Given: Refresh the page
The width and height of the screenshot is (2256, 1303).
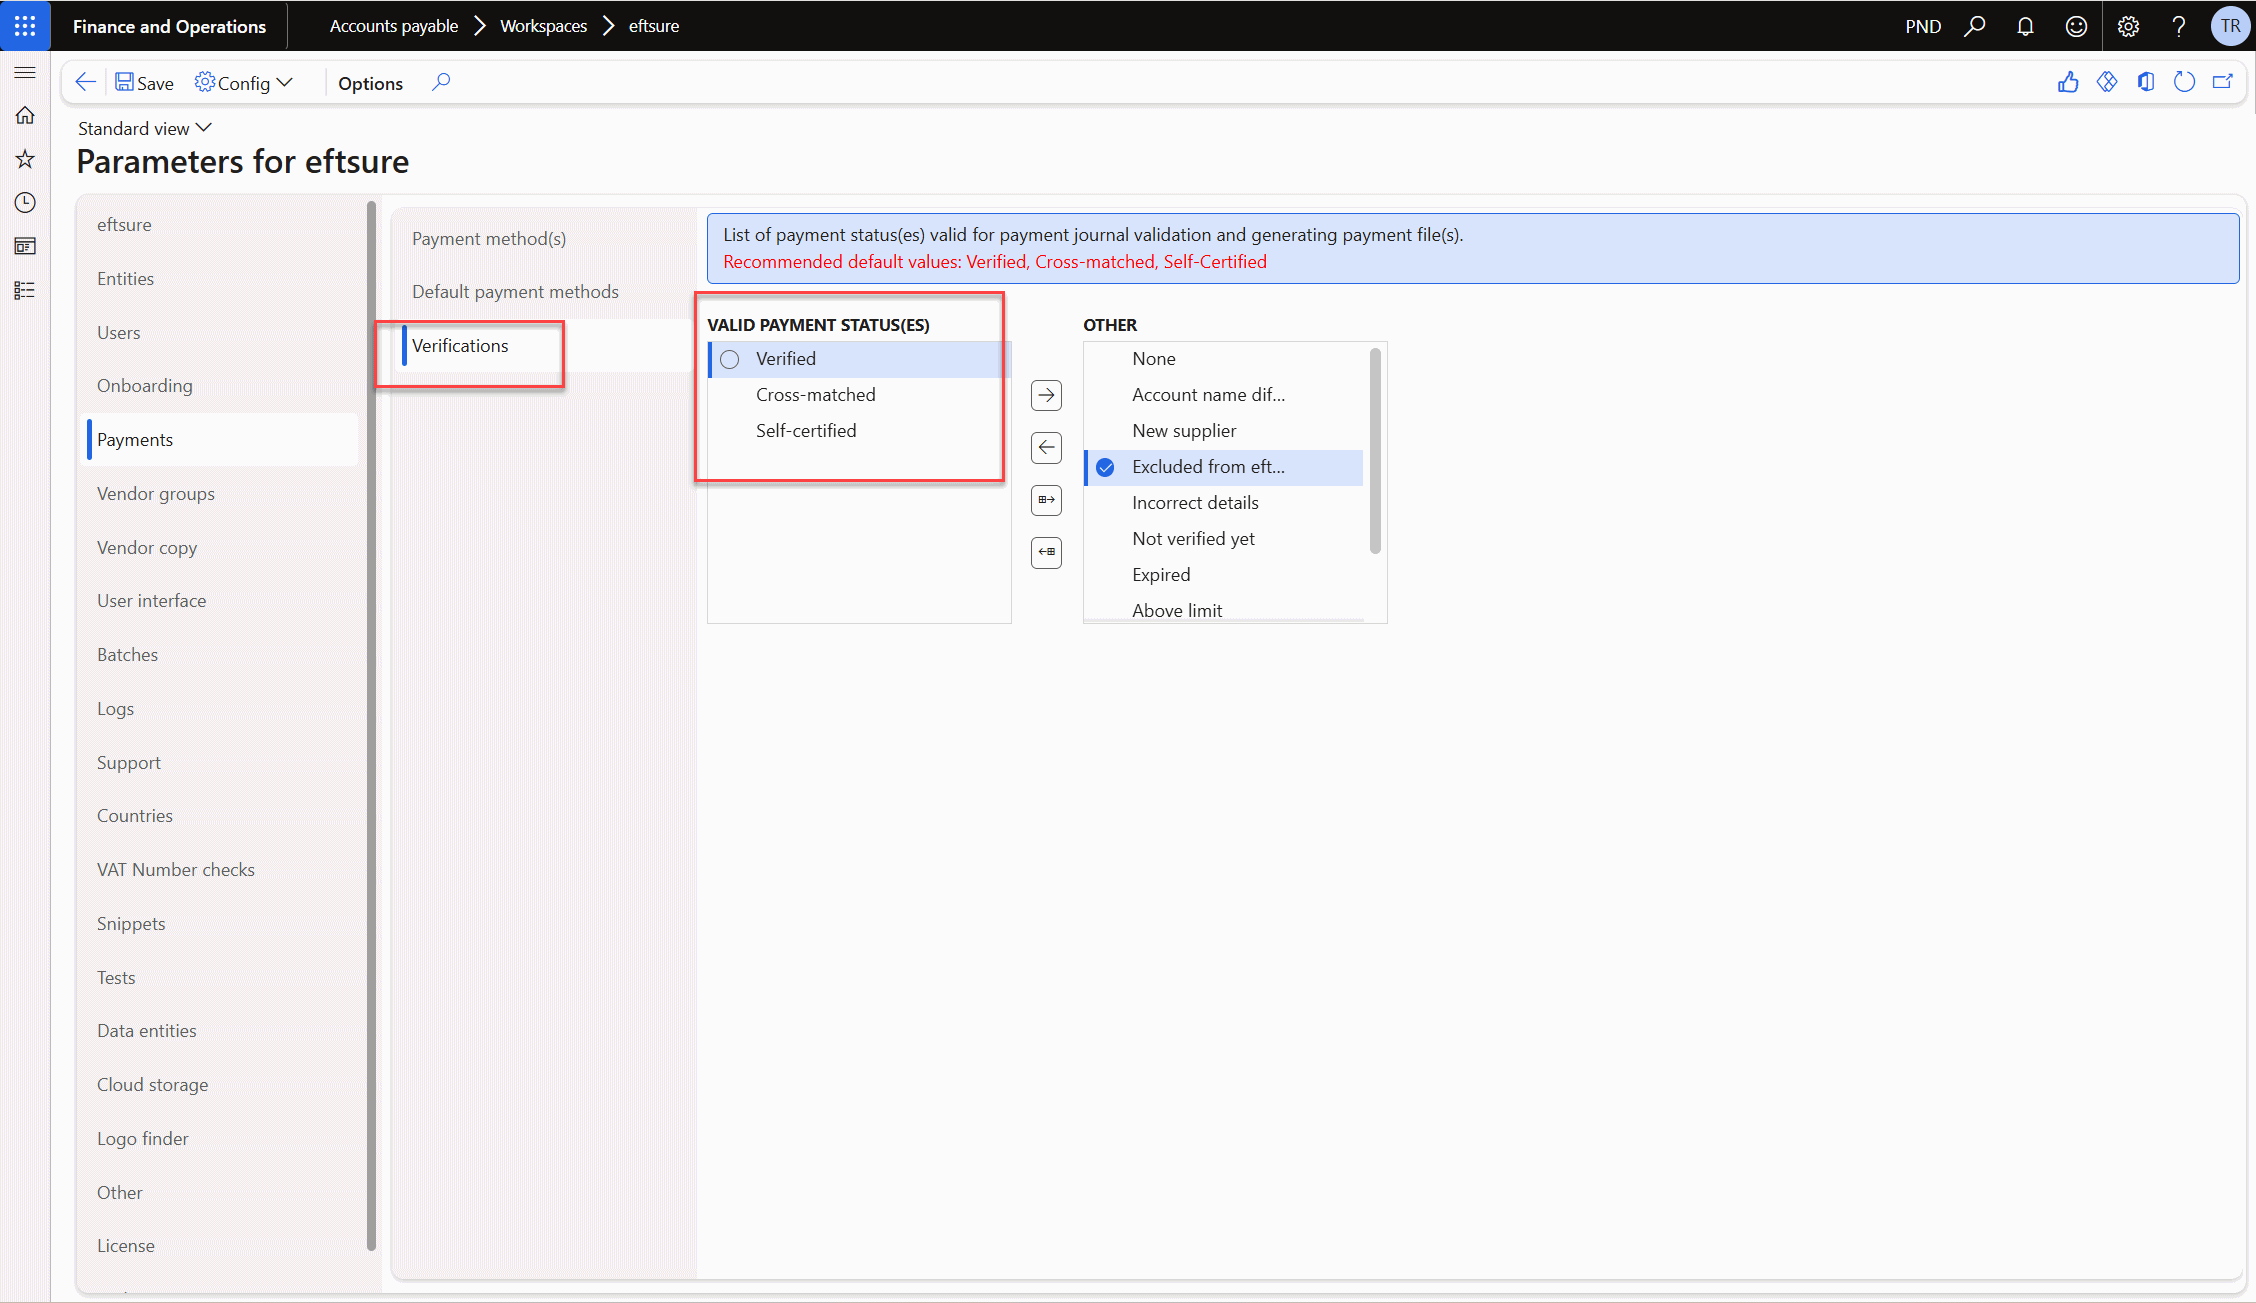Looking at the screenshot, I should [2185, 82].
